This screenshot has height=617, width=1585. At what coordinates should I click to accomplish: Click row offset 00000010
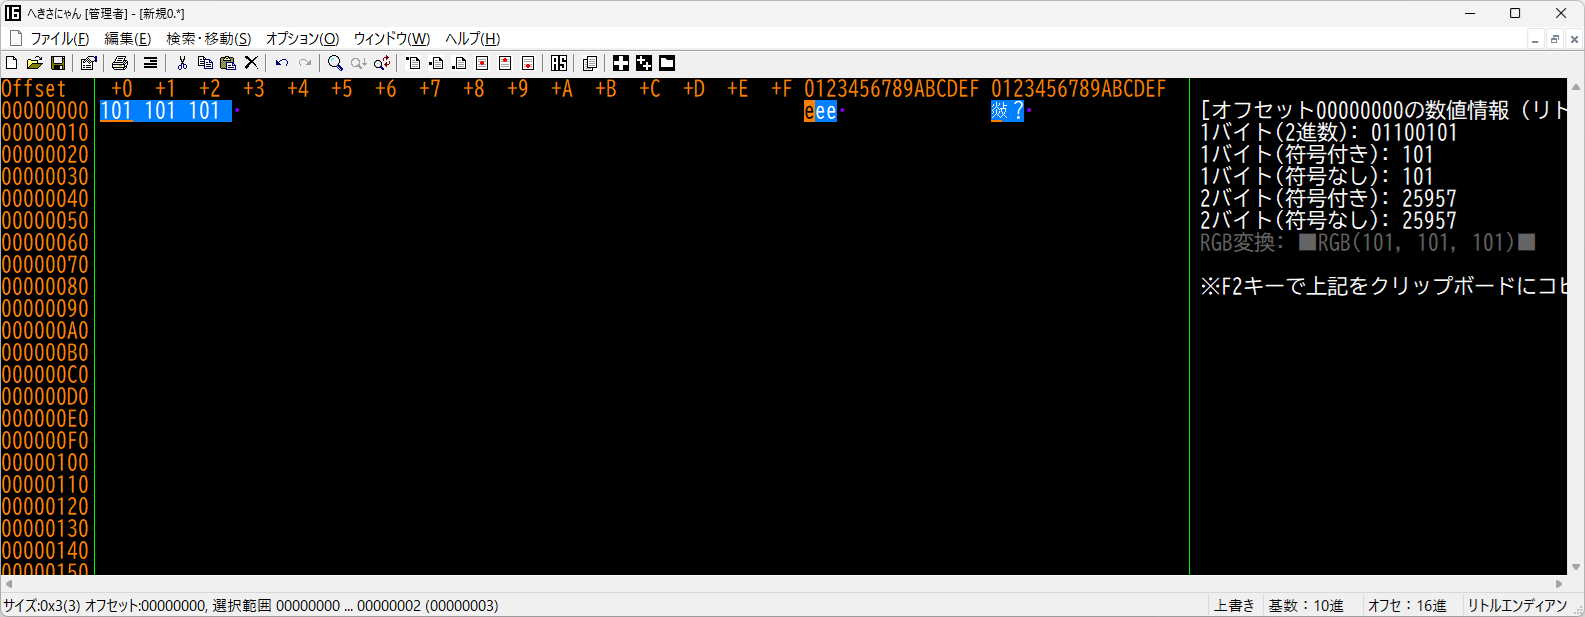pos(45,133)
